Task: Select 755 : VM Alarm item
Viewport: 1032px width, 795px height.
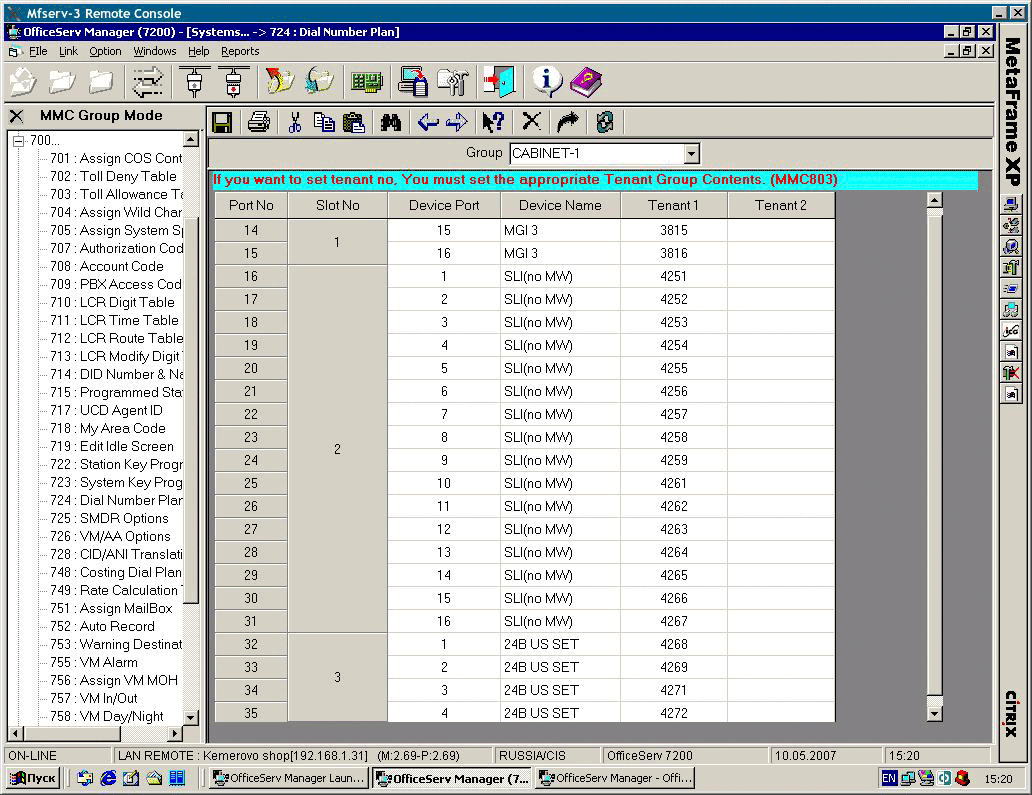Action: tap(93, 663)
